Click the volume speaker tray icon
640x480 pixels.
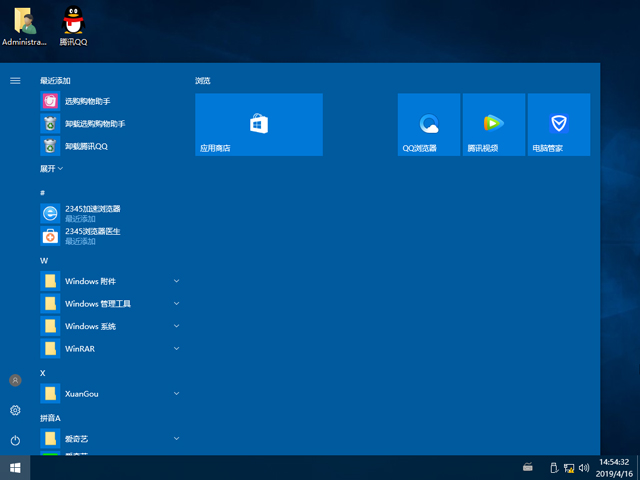point(584,468)
